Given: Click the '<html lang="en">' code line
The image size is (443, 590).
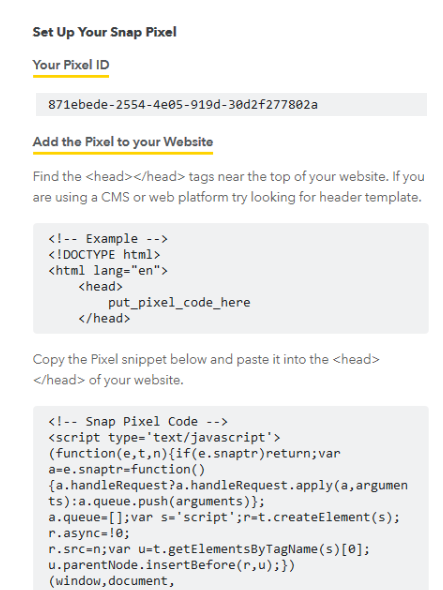Looking at the screenshot, I should 108,271.
